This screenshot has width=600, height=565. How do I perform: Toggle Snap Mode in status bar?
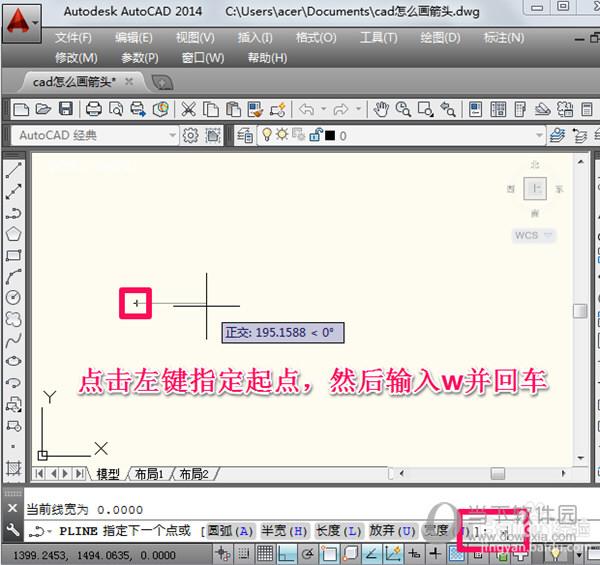click(x=243, y=554)
